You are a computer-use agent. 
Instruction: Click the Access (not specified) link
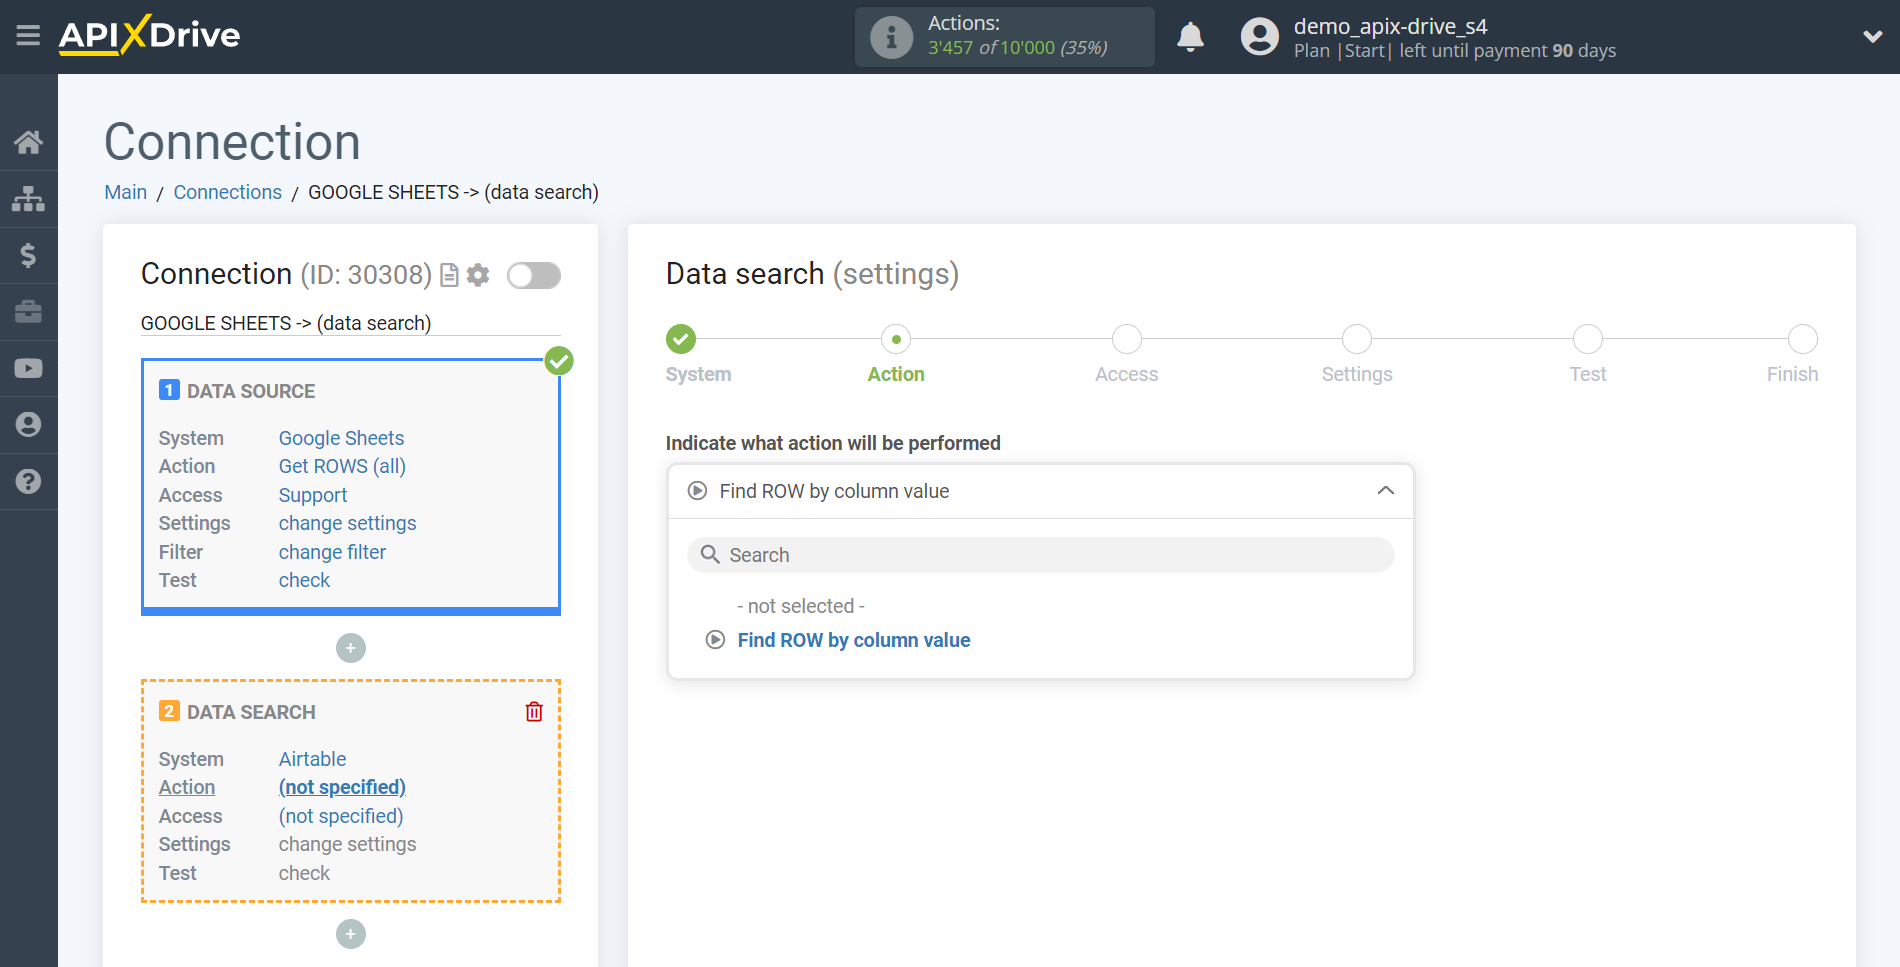click(x=341, y=816)
